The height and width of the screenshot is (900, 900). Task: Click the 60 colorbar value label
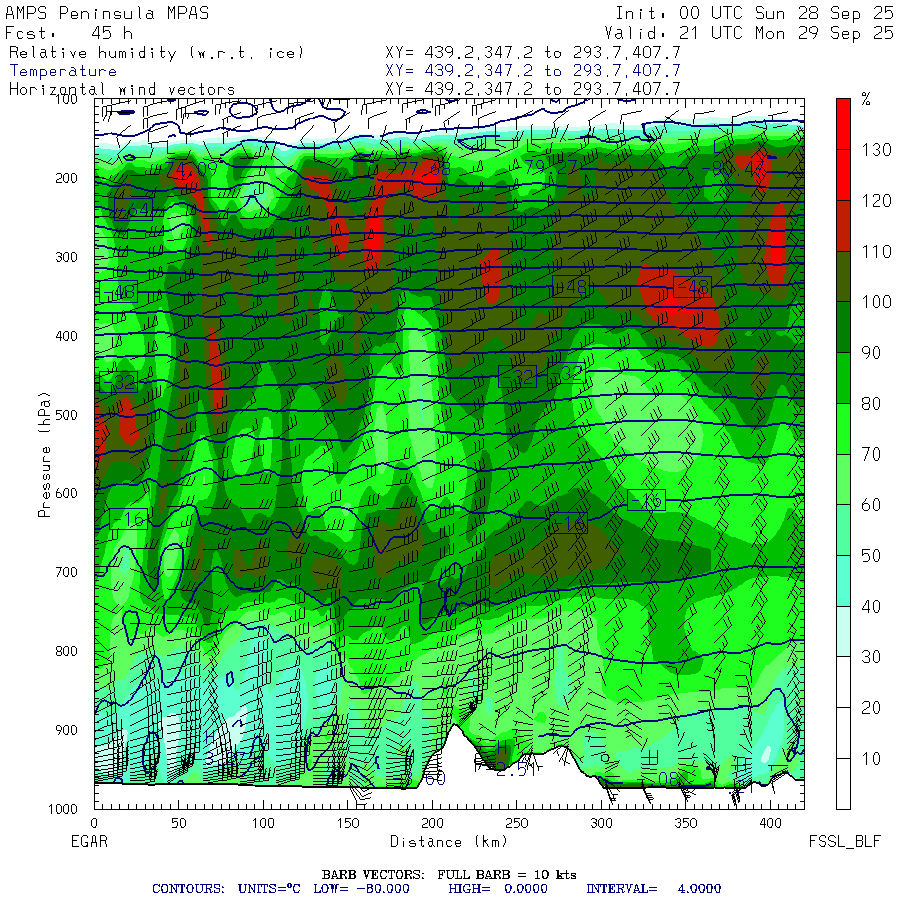tap(871, 505)
